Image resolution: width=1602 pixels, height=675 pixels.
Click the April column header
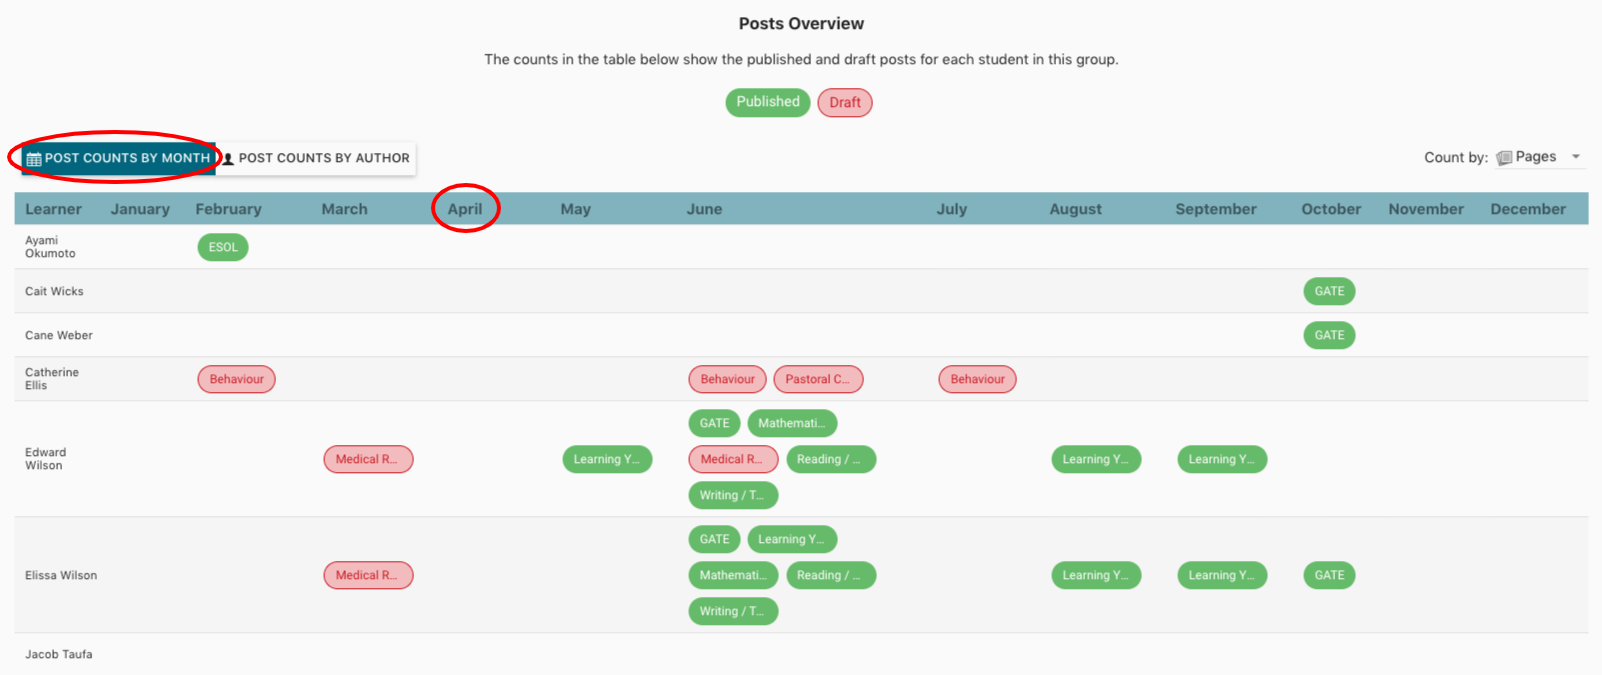click(x=465, y=209)
